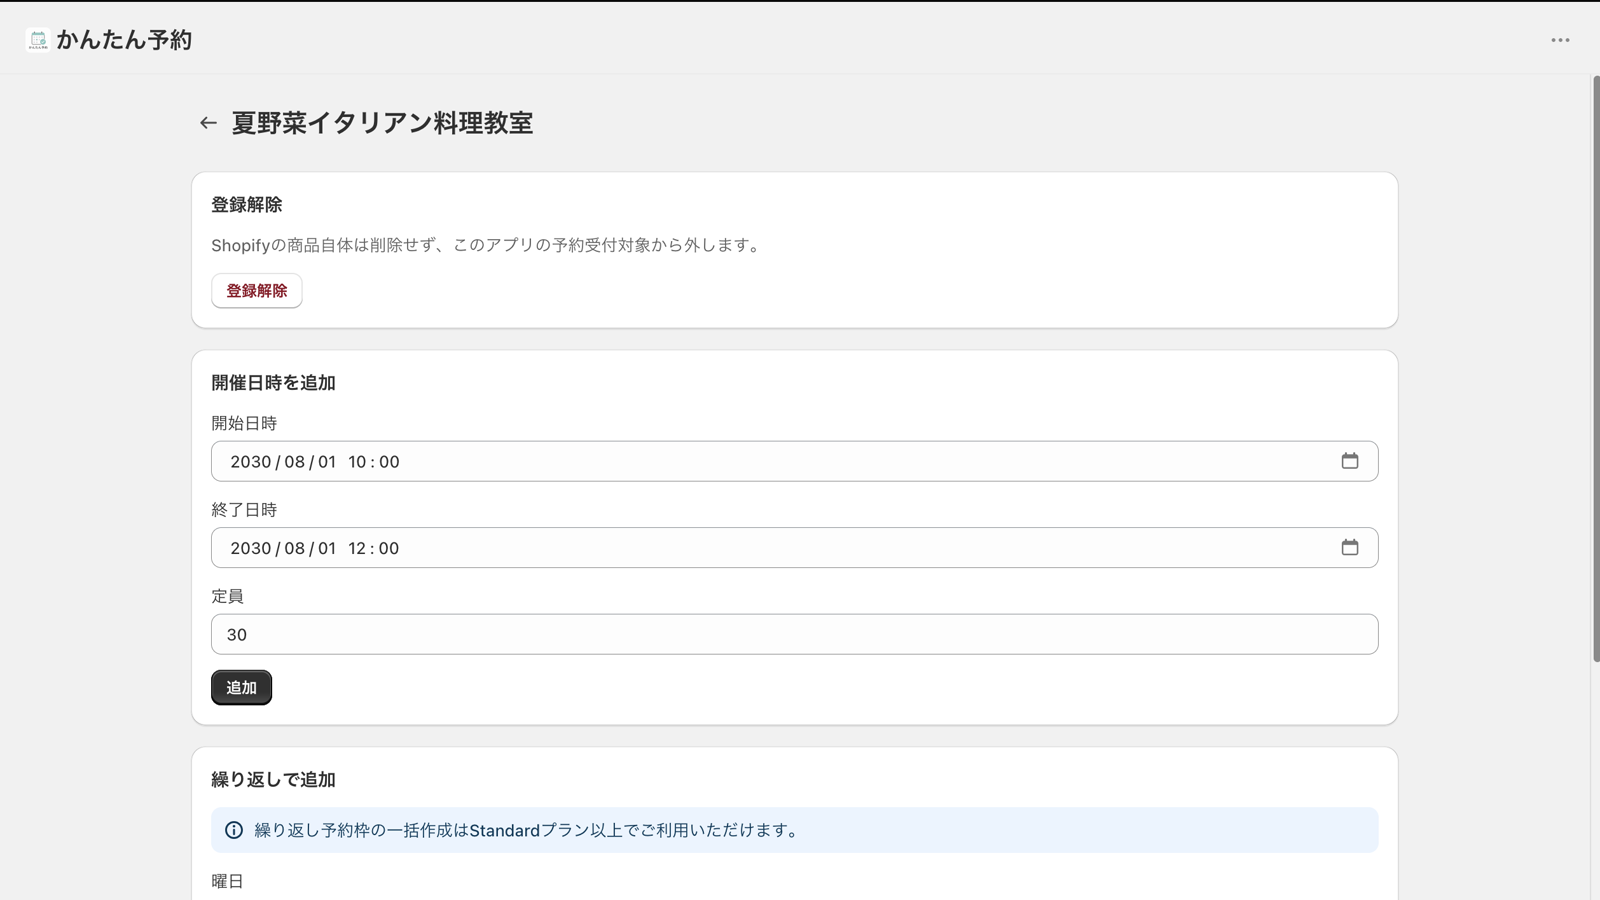Open calendar picker for 終了日時
Image resolution: width=1600 pixels, height=900 pixels.
tap(1350, 547)
